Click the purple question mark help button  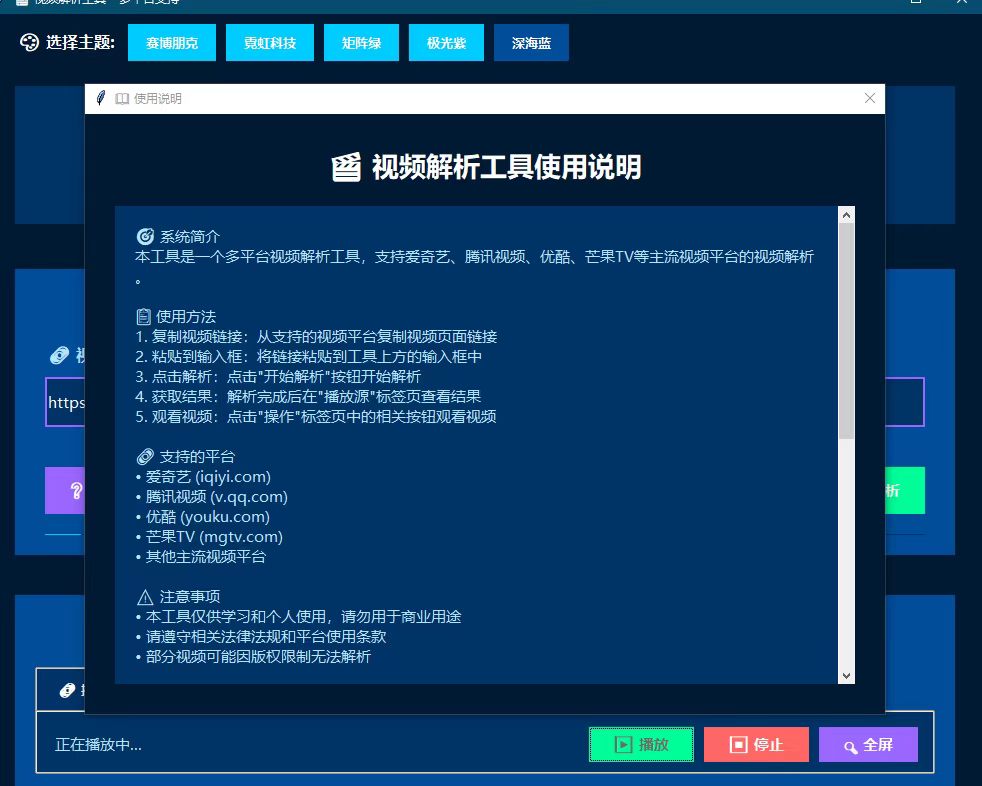click(x=65, y=490)
